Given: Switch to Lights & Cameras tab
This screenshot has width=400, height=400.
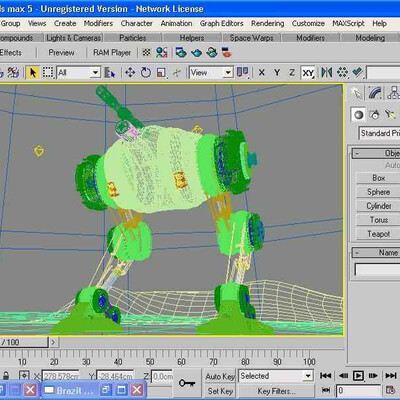Looking at the screenshot, I should point(73,38).
